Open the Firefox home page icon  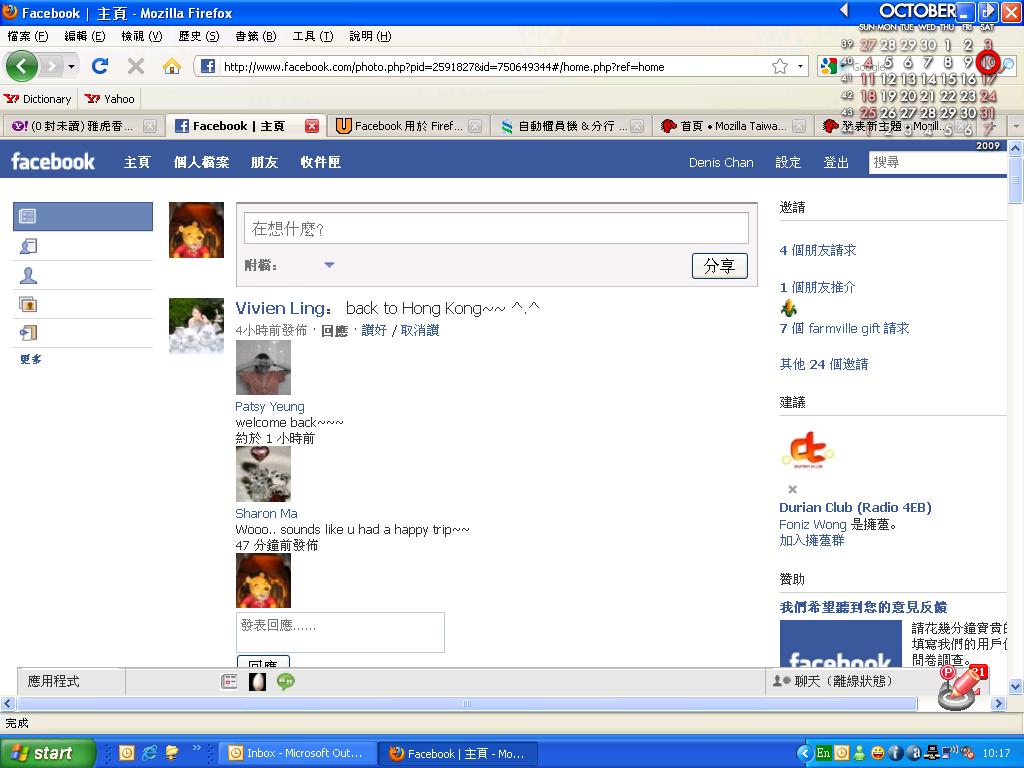pyautogui.click(x=171, y=66)
